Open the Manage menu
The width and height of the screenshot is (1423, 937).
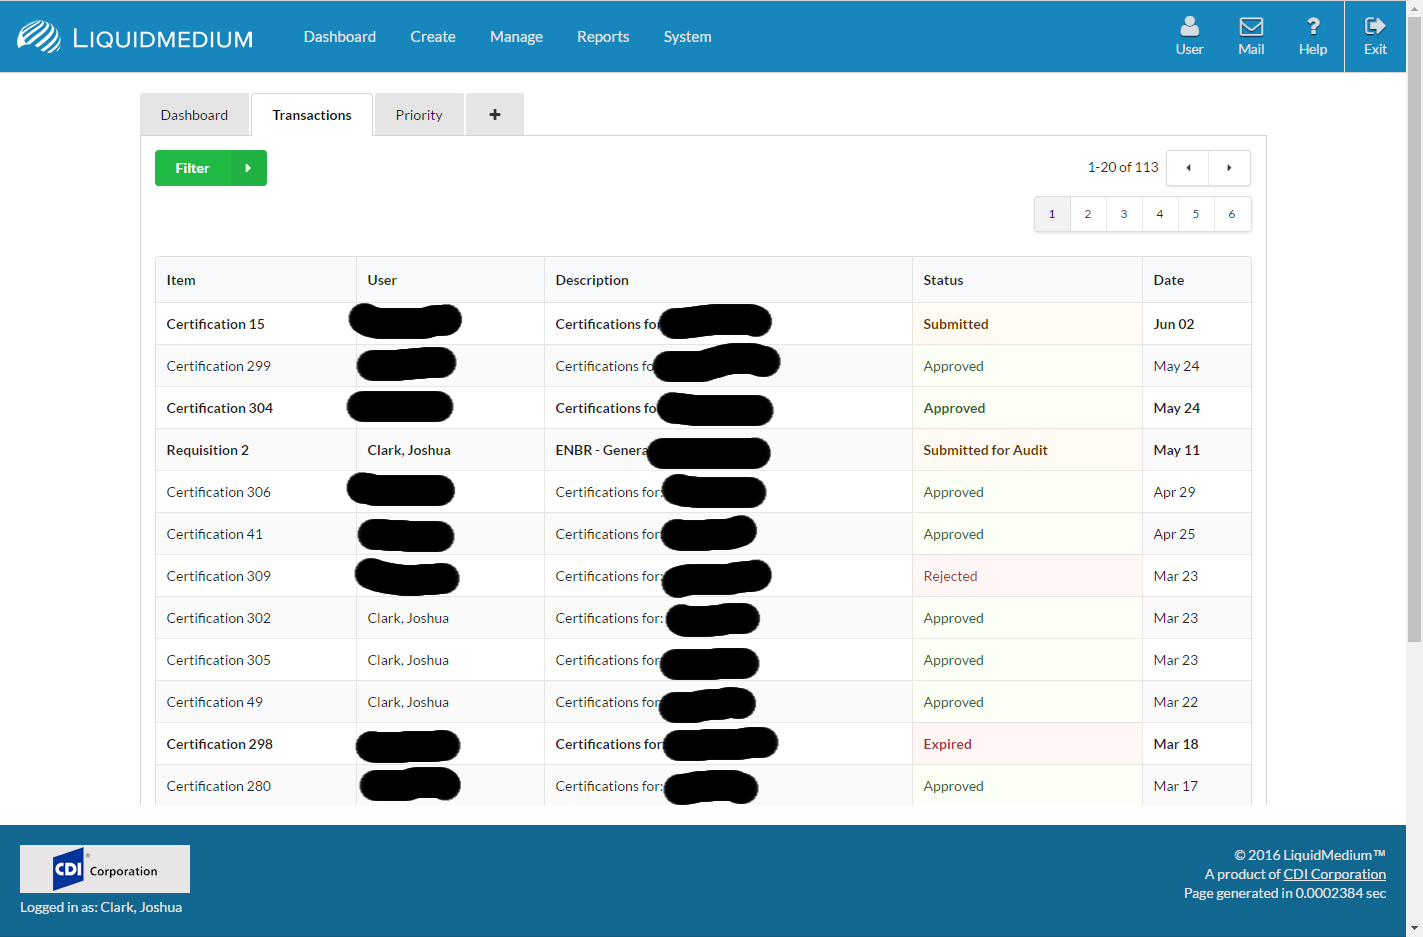coord(516,37)
